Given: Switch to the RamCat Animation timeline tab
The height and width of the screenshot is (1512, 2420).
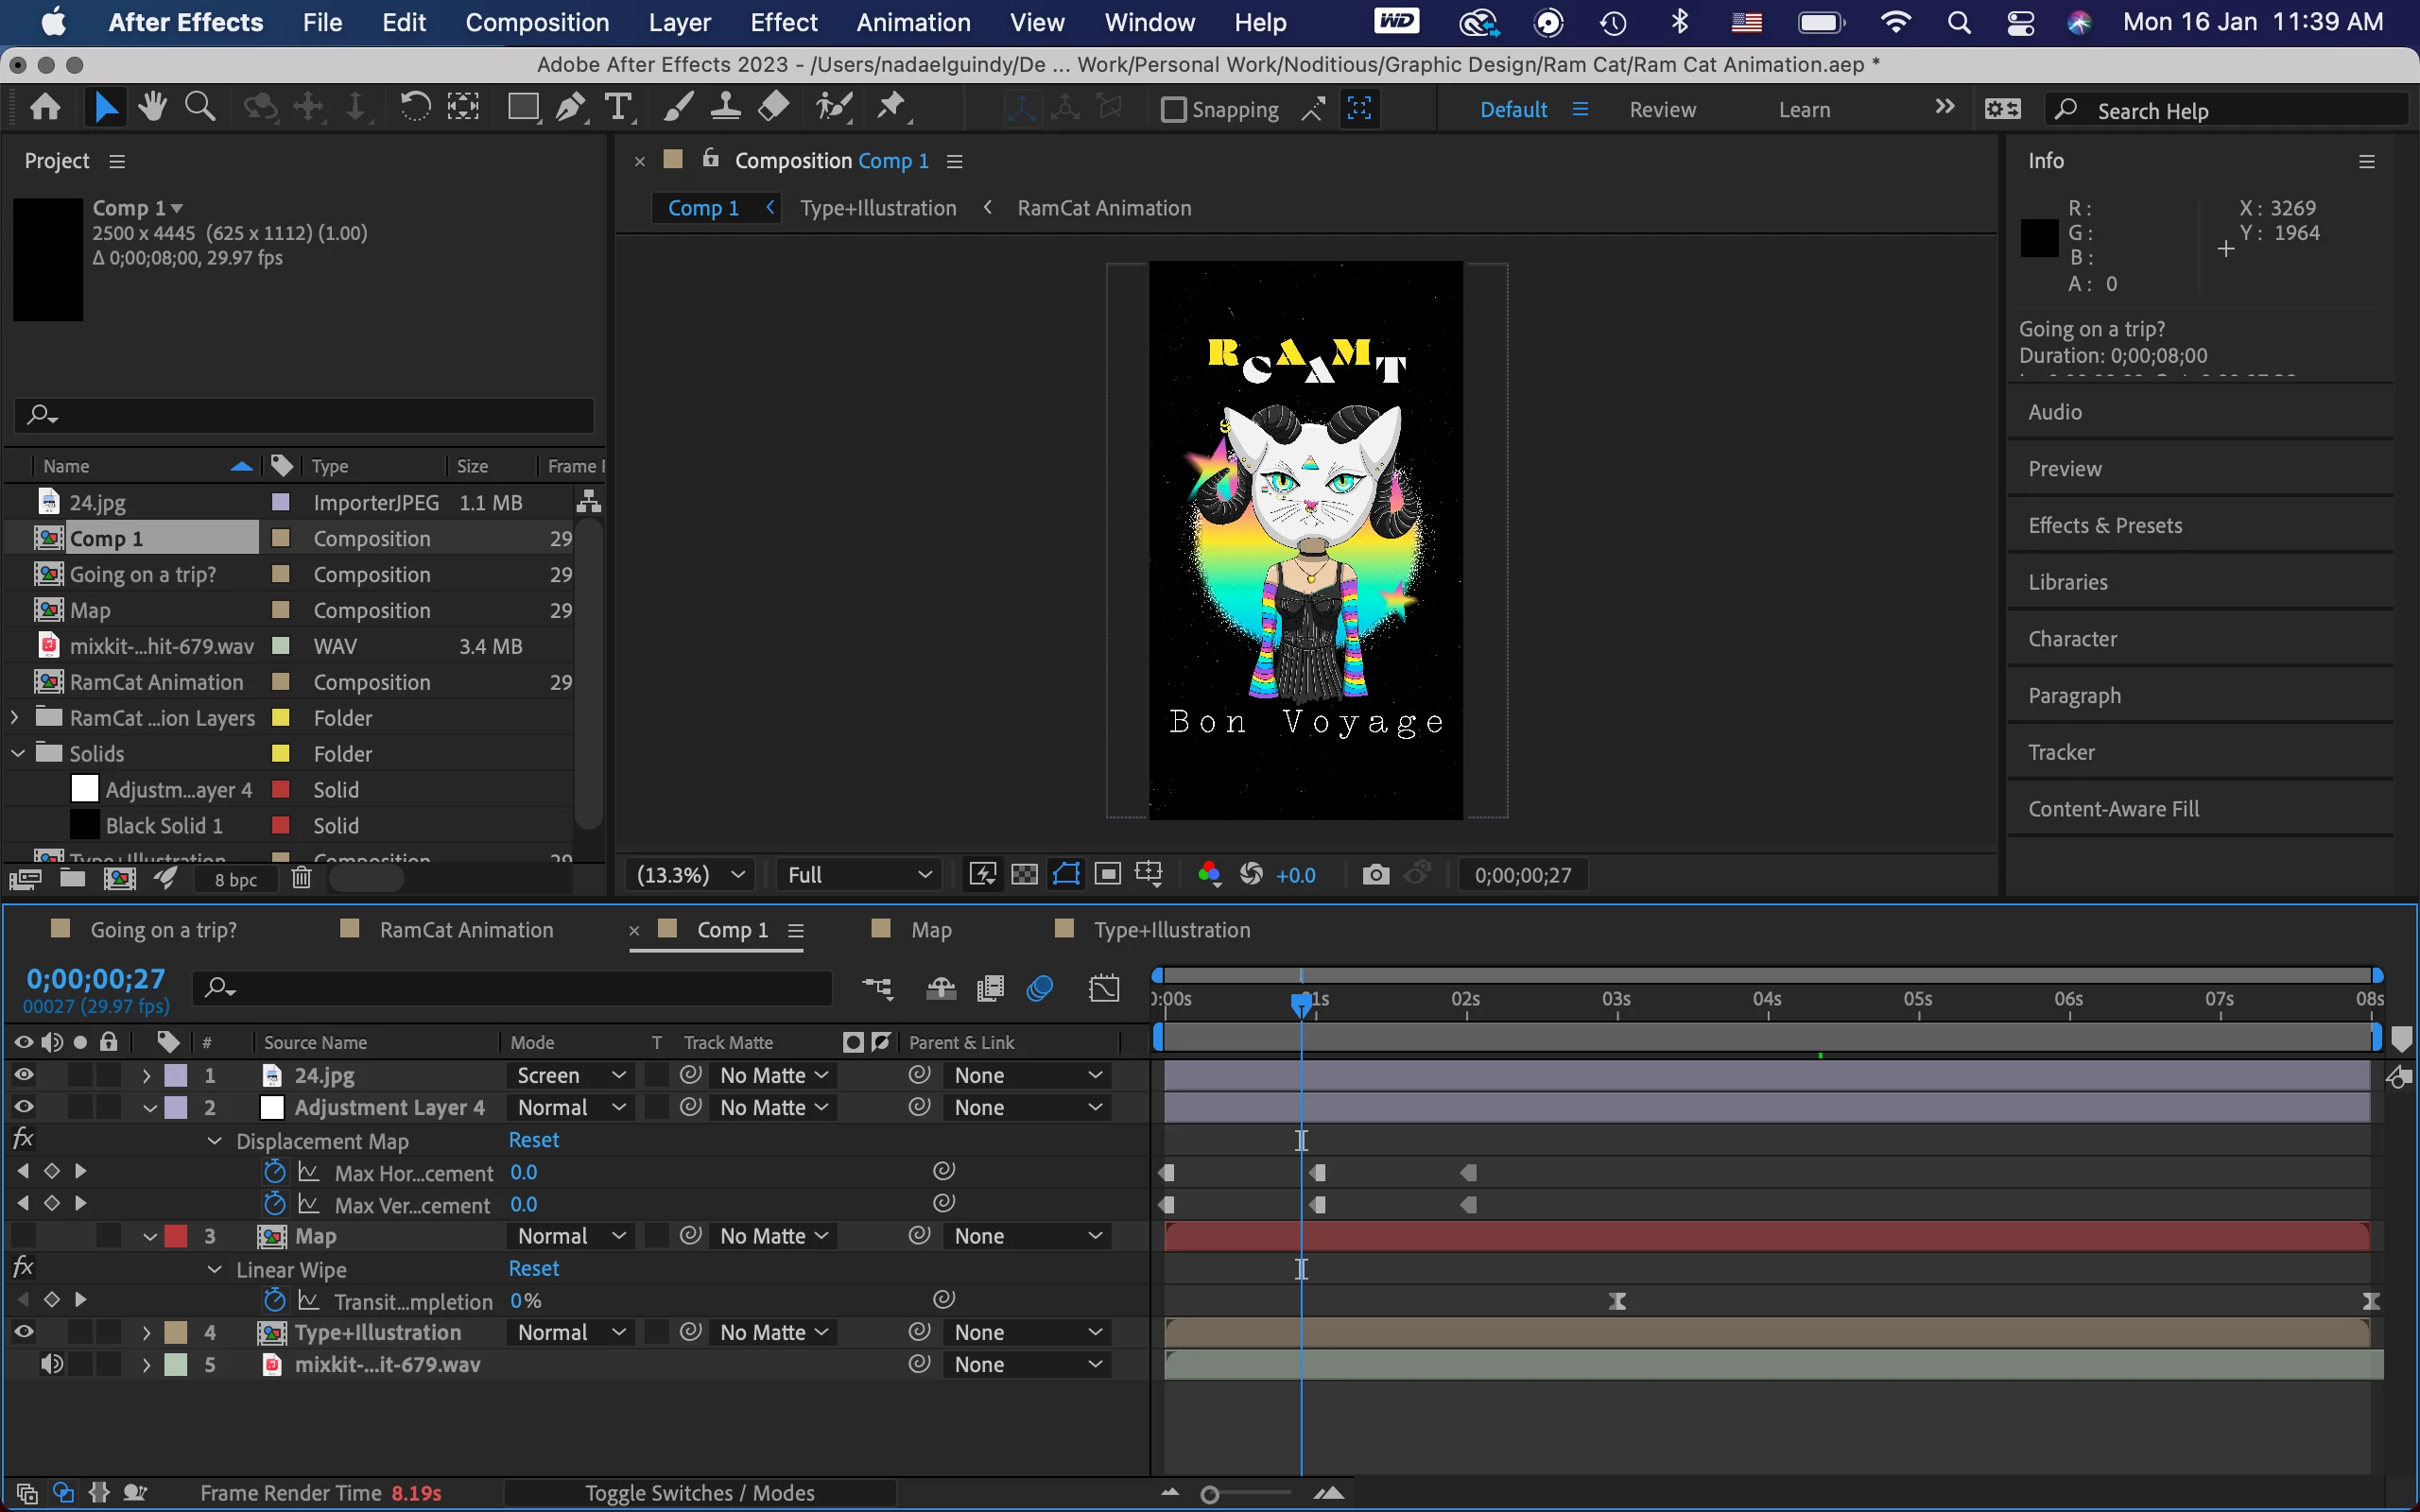Looking at the screenshot, I should (x=465, y=930).
